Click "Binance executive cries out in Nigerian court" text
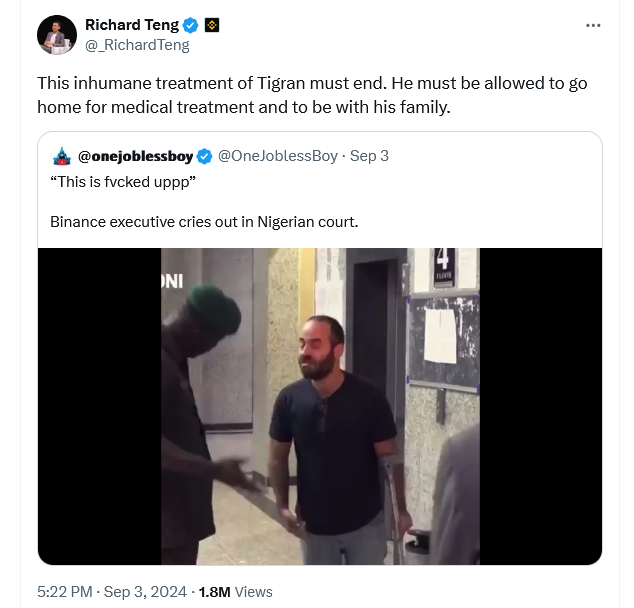The width and height of the screenshot is (634, 608). (x=204, y=221)
